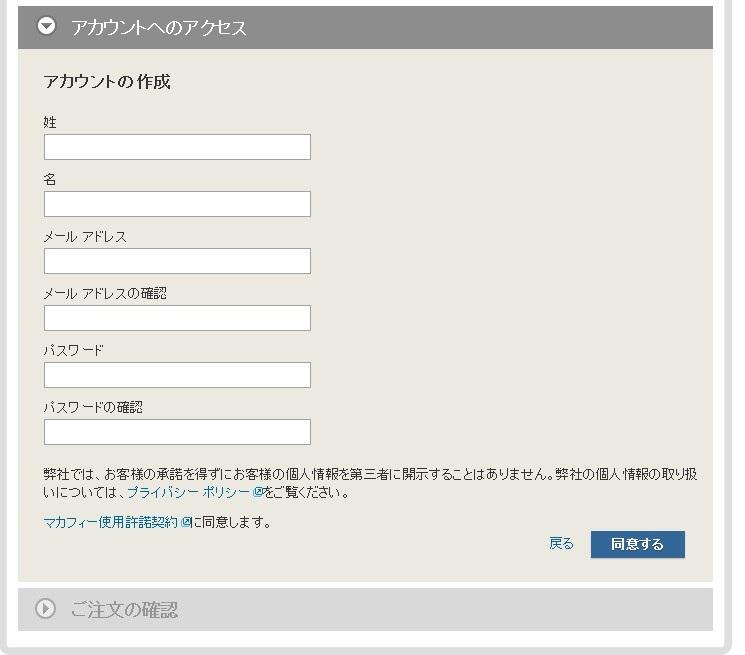The height and width of the screenshot is (655, 745).
Task: Click the メール アドレス input field
Action: (x=177, y=261)
